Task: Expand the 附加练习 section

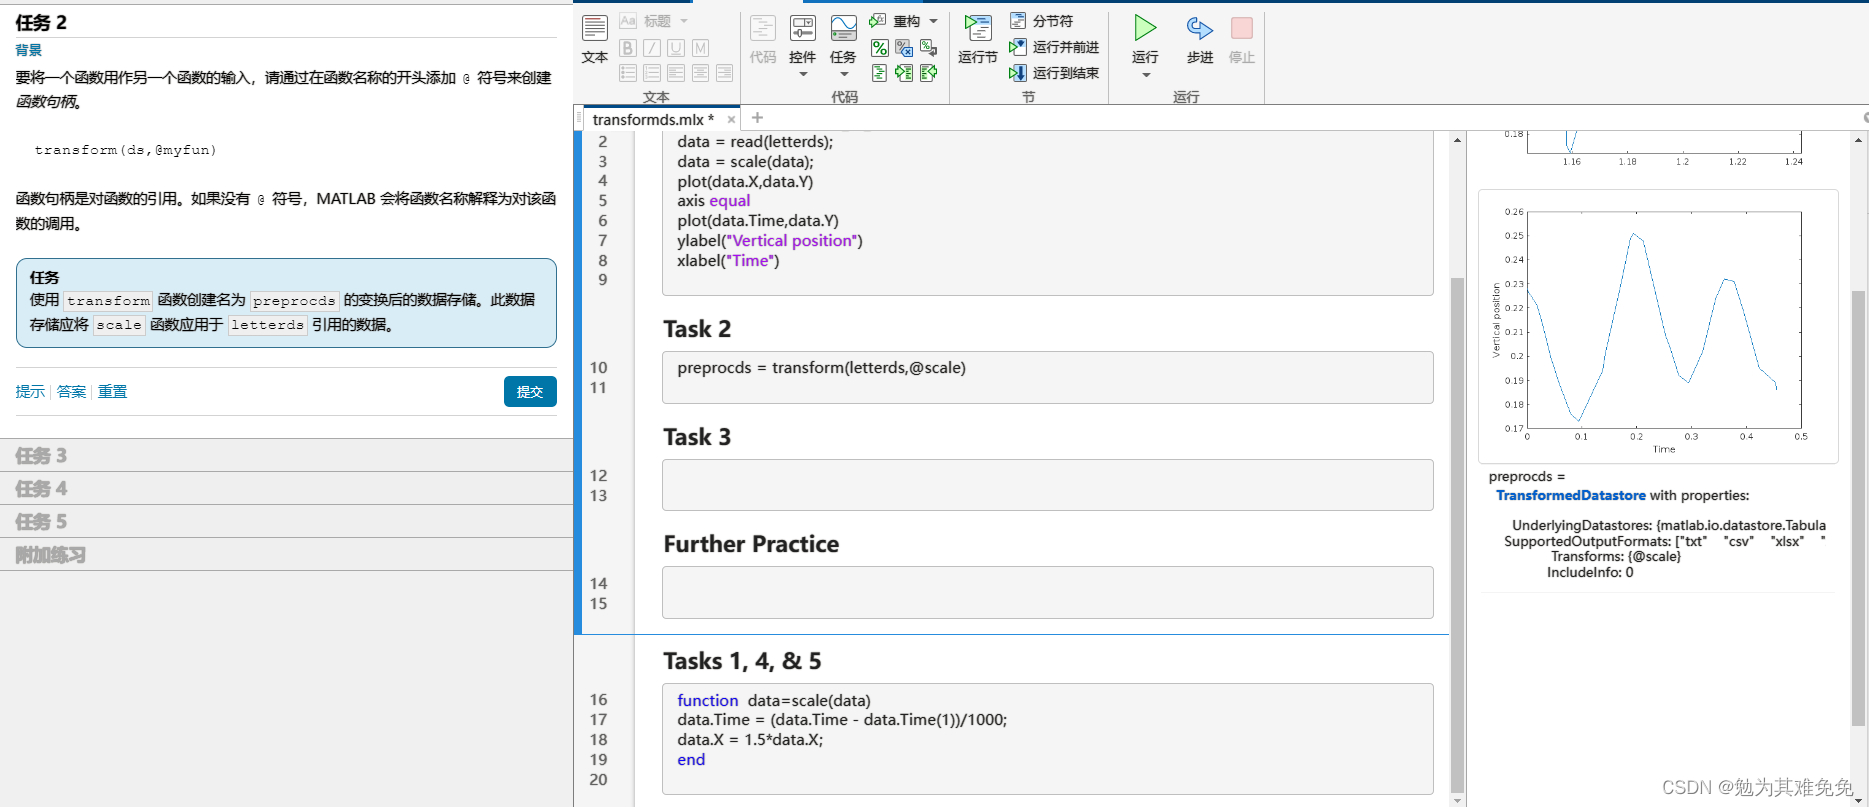Action: [x=286, y=555]
